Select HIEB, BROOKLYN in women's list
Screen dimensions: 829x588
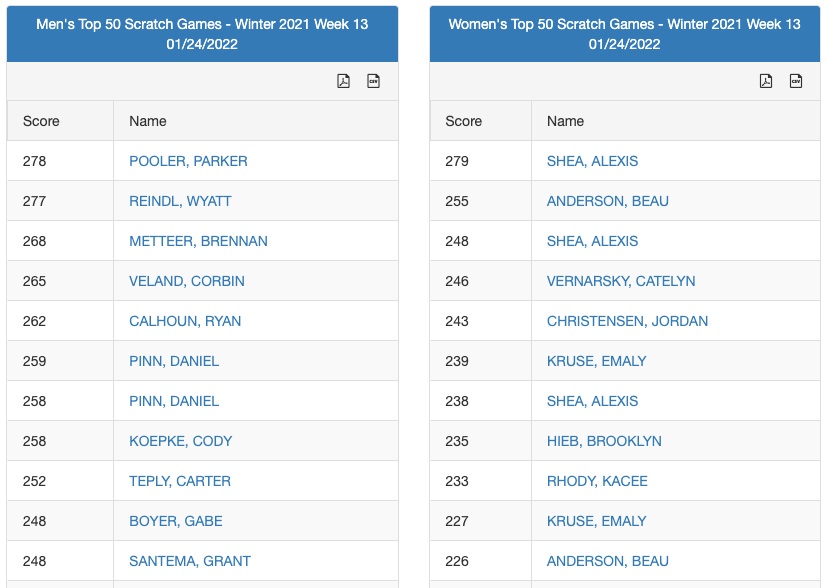point(604,441)
